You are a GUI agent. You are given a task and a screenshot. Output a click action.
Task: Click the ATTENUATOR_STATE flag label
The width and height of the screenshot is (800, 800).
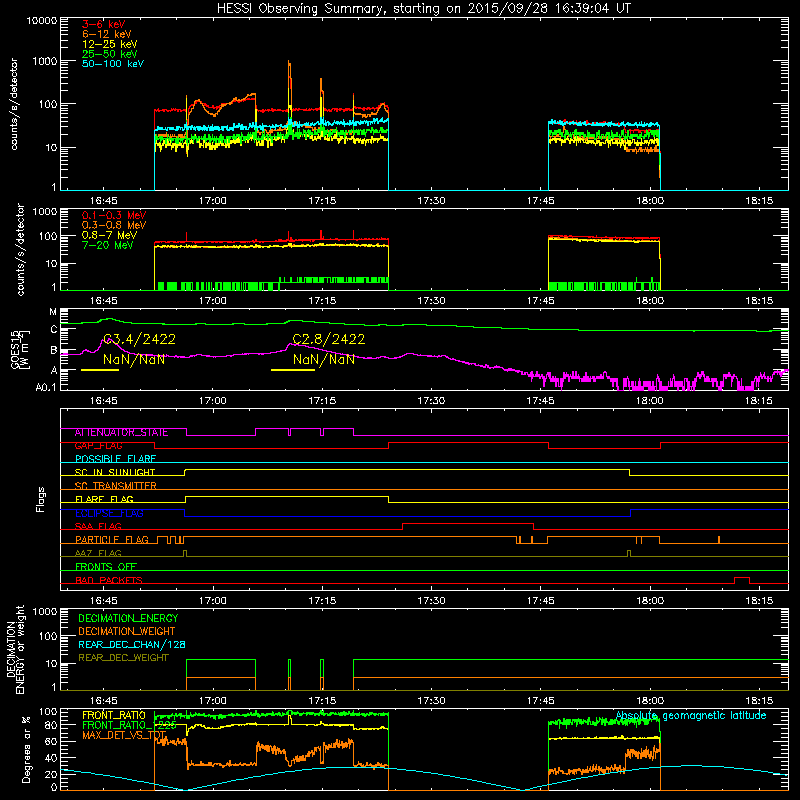pyautogui.click(x=121, y=433)
